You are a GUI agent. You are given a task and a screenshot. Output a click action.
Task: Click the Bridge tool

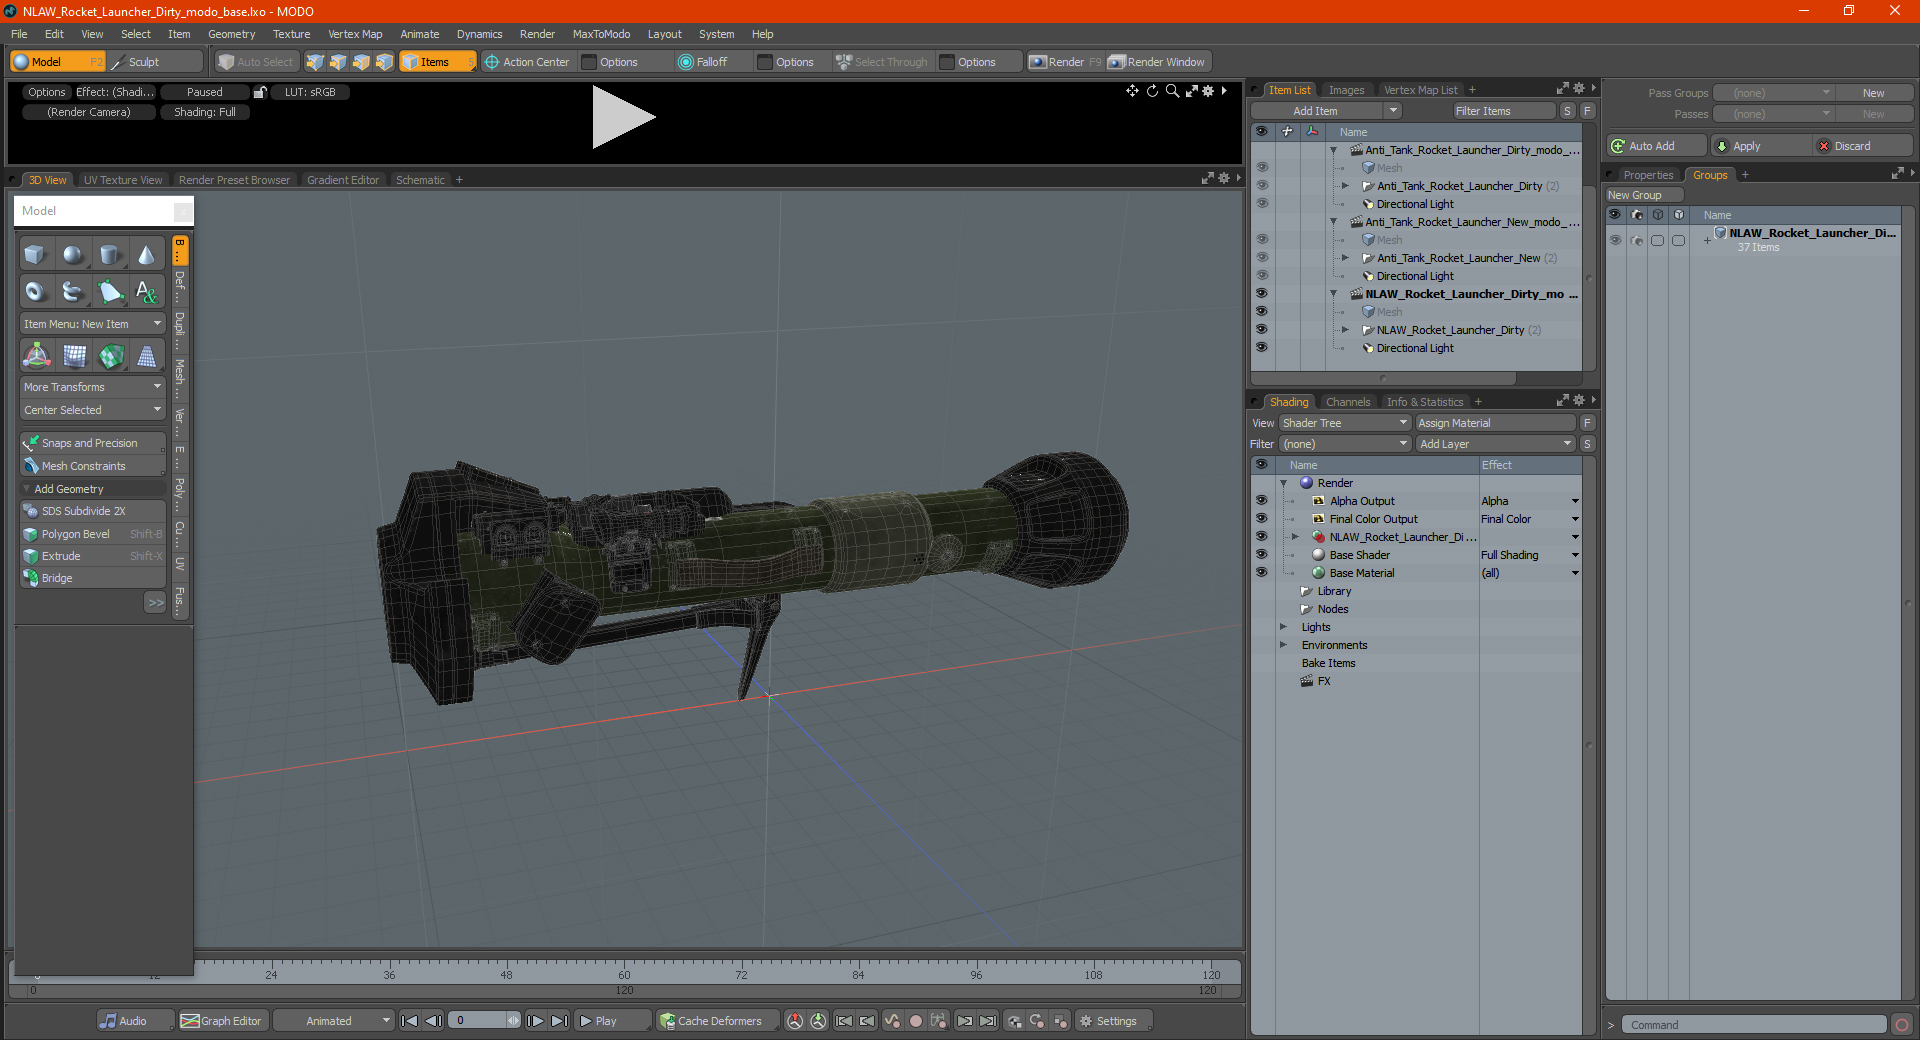coord(93,578)
